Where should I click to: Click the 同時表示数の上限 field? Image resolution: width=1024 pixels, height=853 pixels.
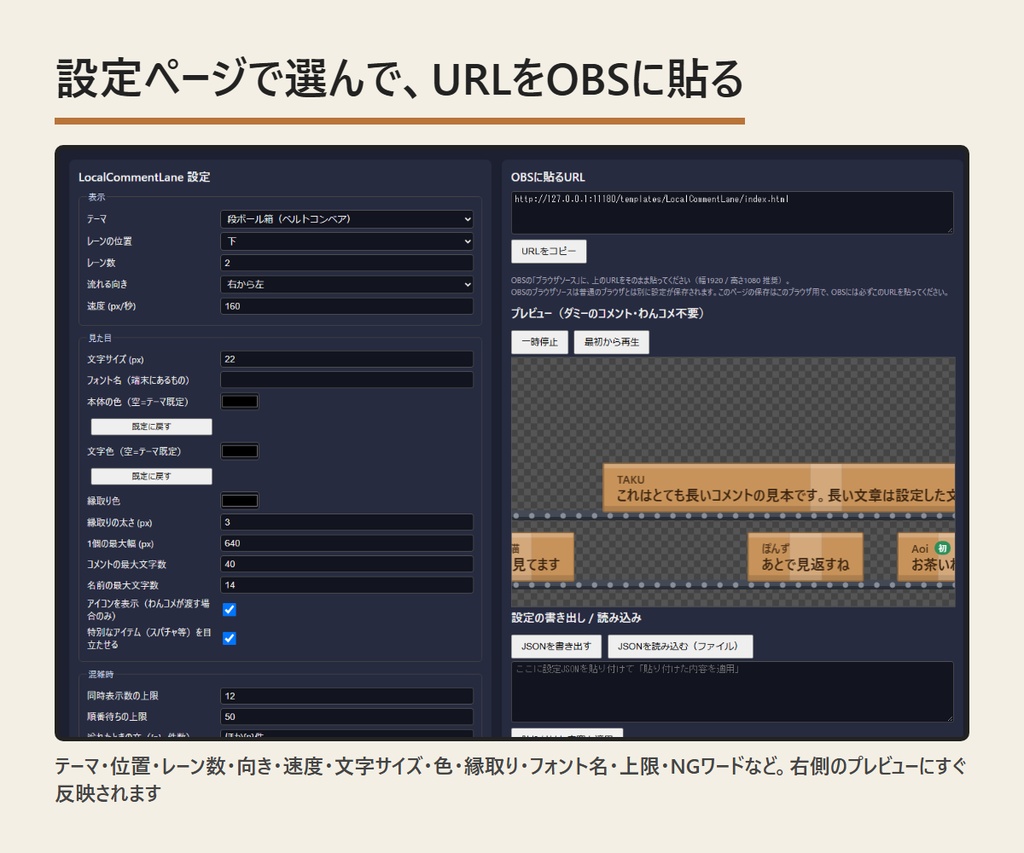click(347, 696)
